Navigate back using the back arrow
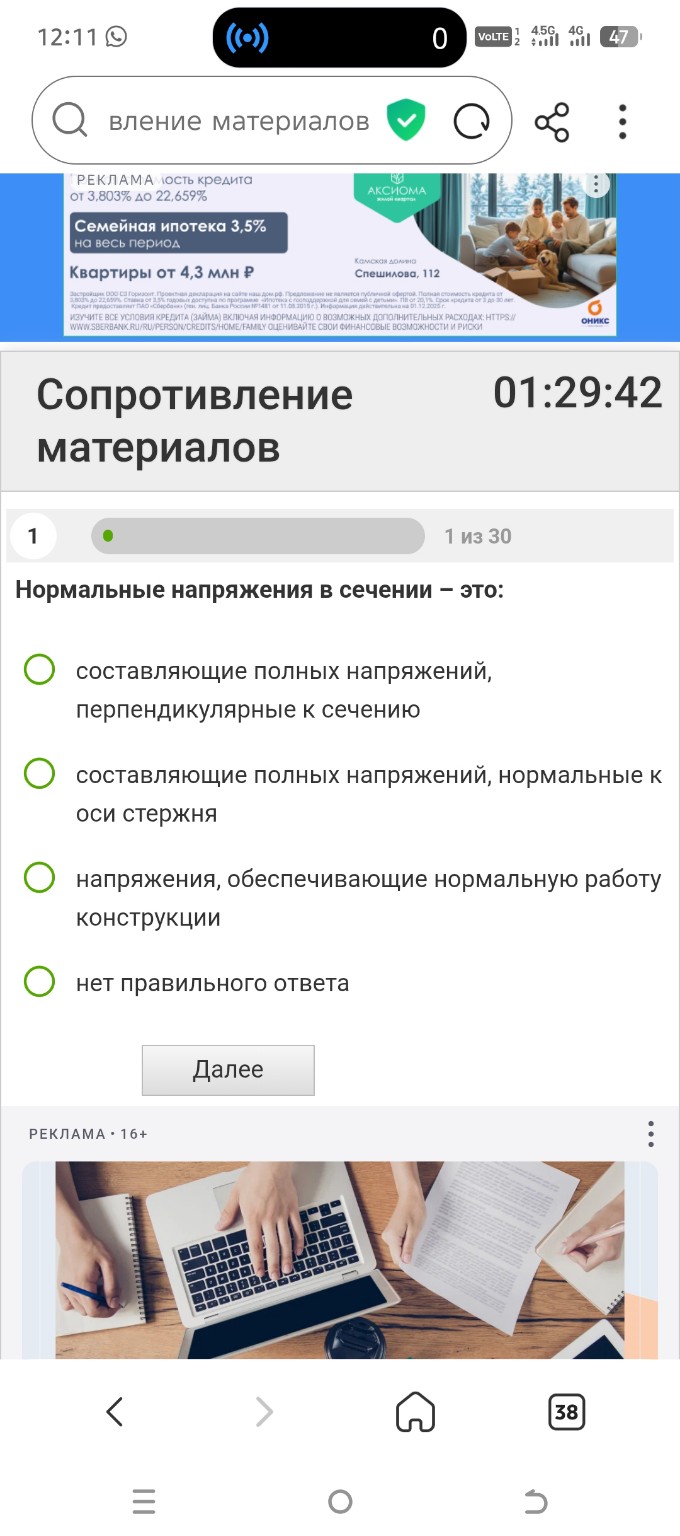The image size is (680, 1536). [x=114, y=1412]
